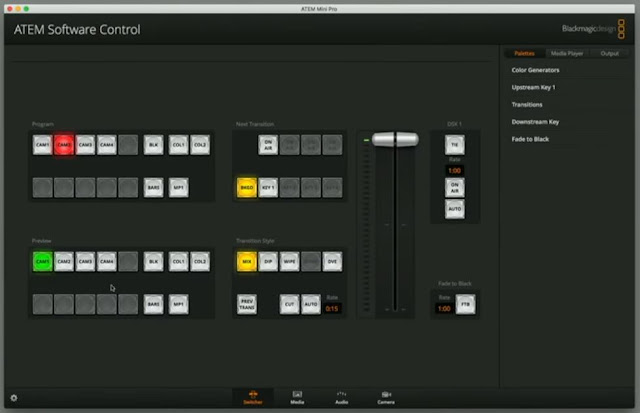Choose the DIP transition style
The image size is (640, 413).
pos(268,262)
